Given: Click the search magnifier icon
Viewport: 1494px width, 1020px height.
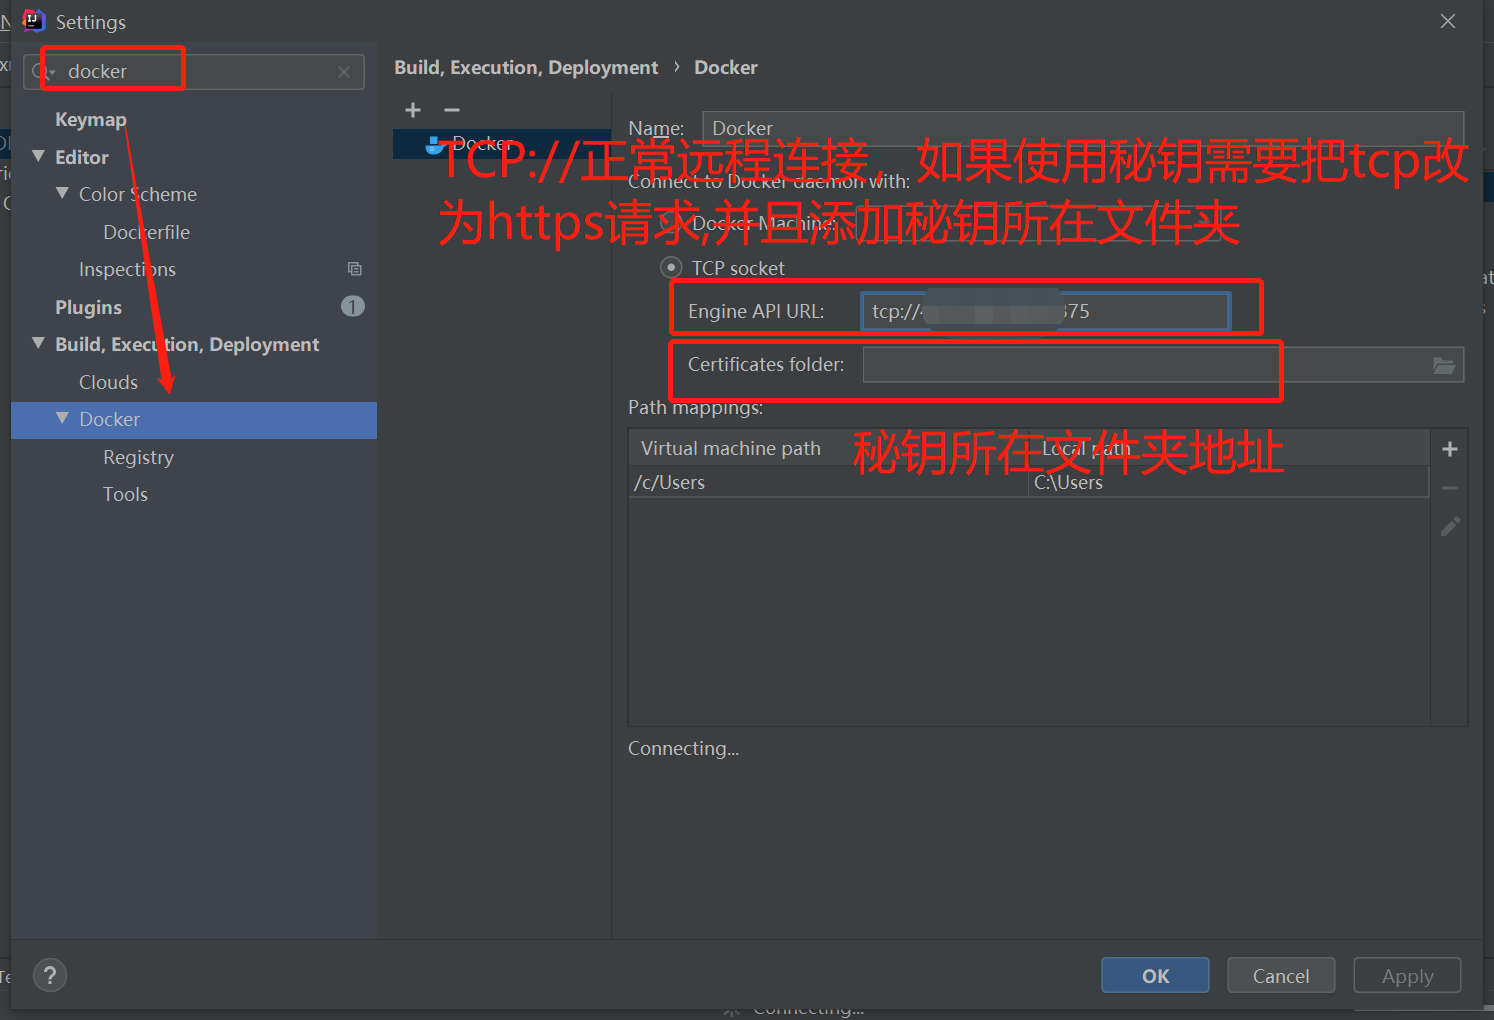Looking at the screenshot, I should [x=40, y=72].
